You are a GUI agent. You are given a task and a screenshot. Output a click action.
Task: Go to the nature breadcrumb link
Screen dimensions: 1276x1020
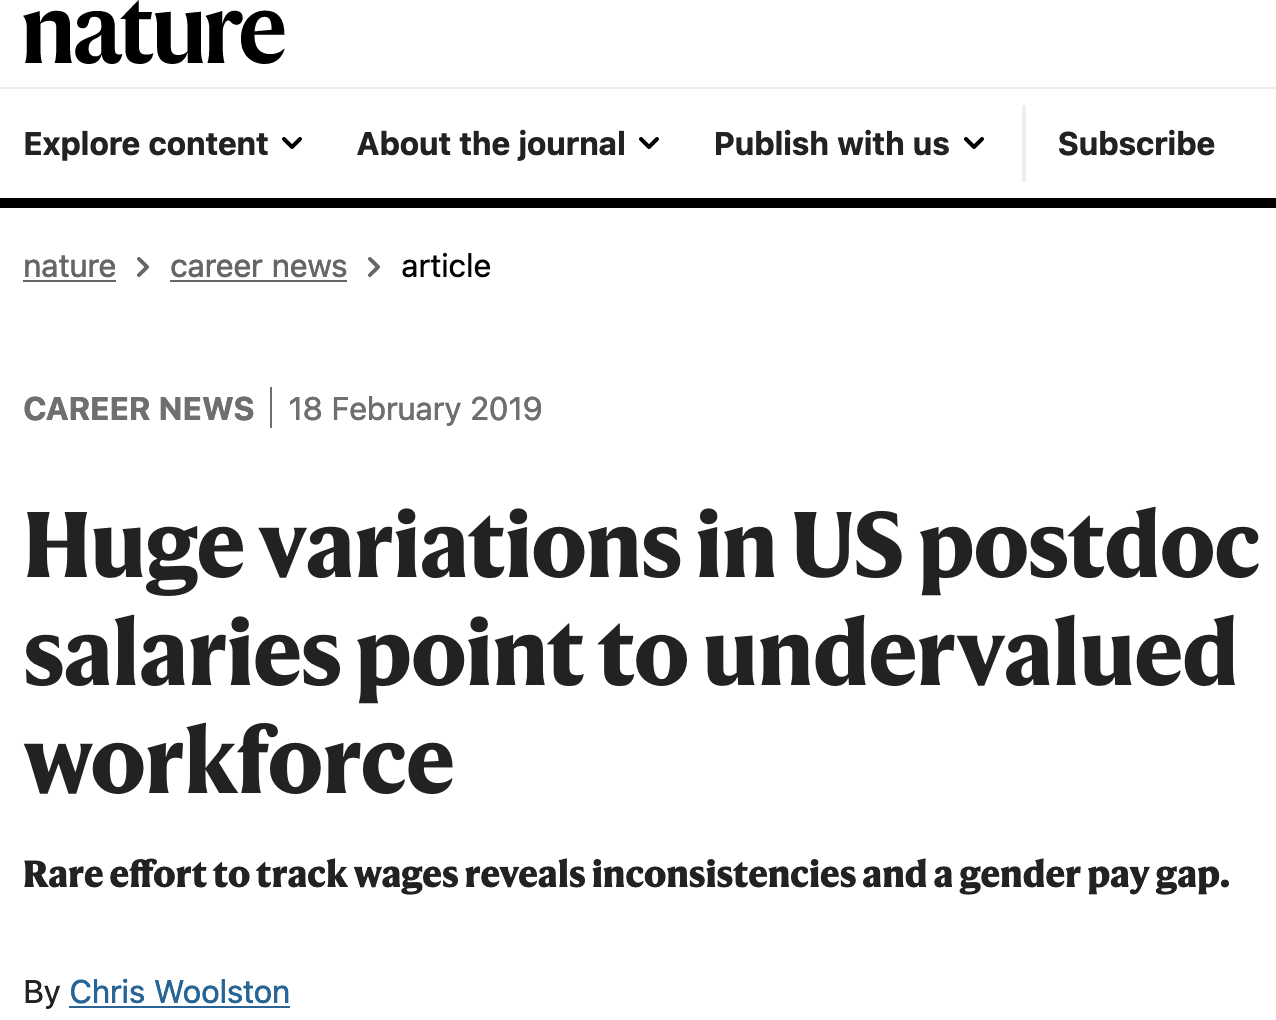(x=70, y=266)
